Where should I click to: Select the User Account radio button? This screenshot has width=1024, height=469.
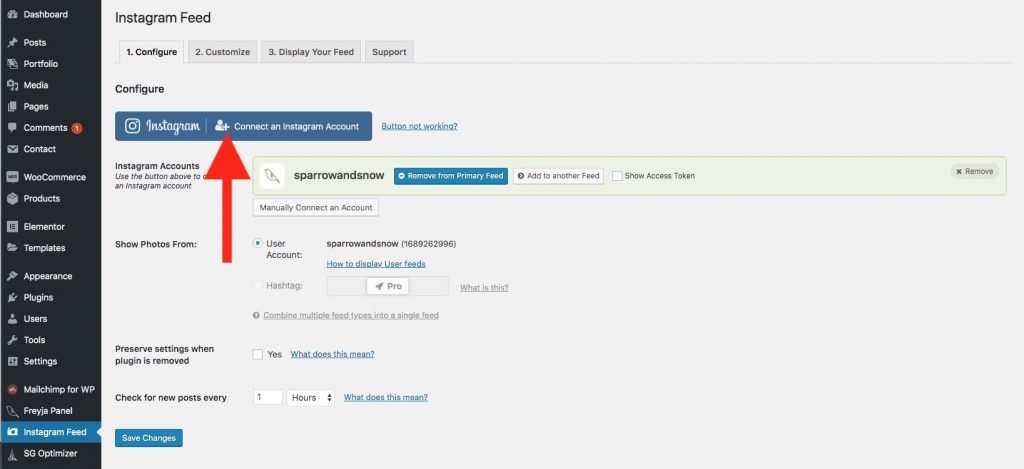coord(258,244)
